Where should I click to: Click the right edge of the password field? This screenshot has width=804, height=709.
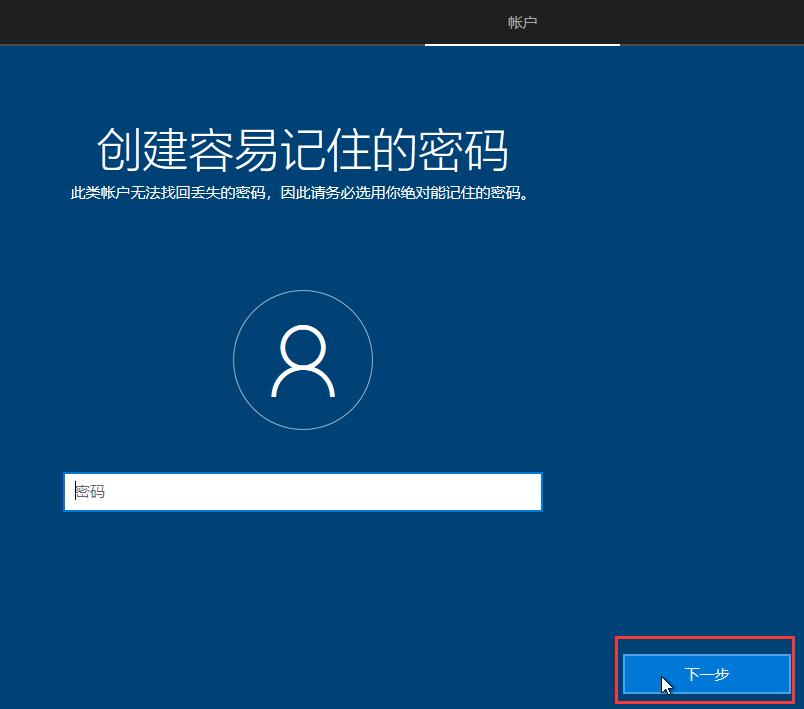click(540, 491)
